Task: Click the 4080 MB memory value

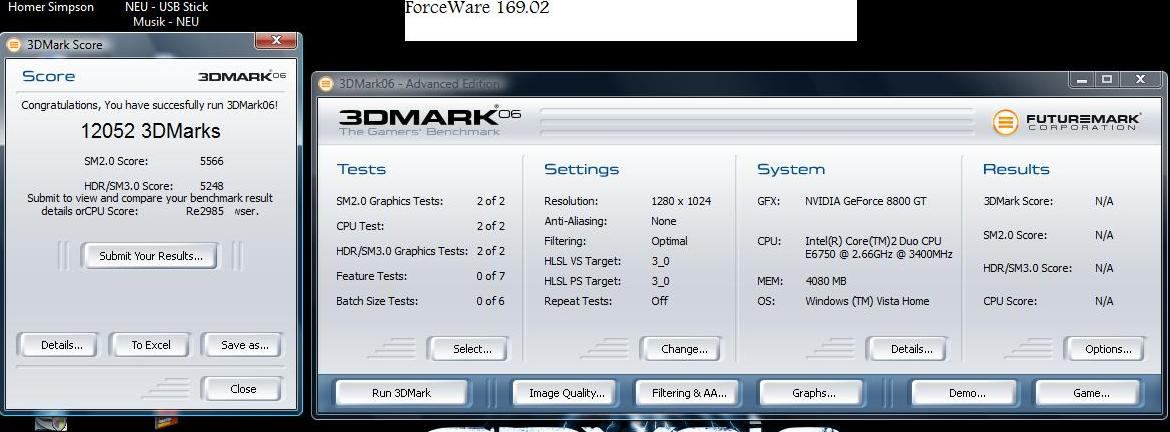Action: 825,281
